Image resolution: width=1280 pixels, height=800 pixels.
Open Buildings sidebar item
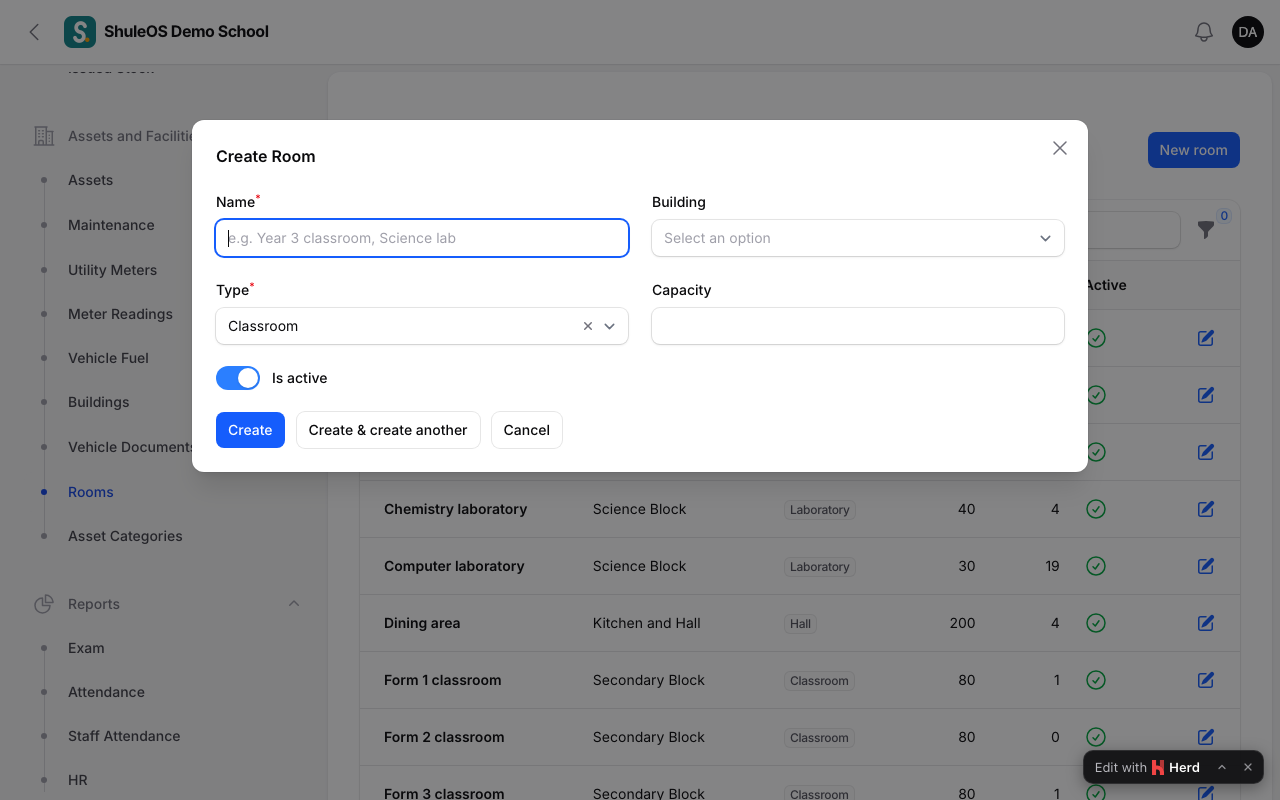click(98, 402)
